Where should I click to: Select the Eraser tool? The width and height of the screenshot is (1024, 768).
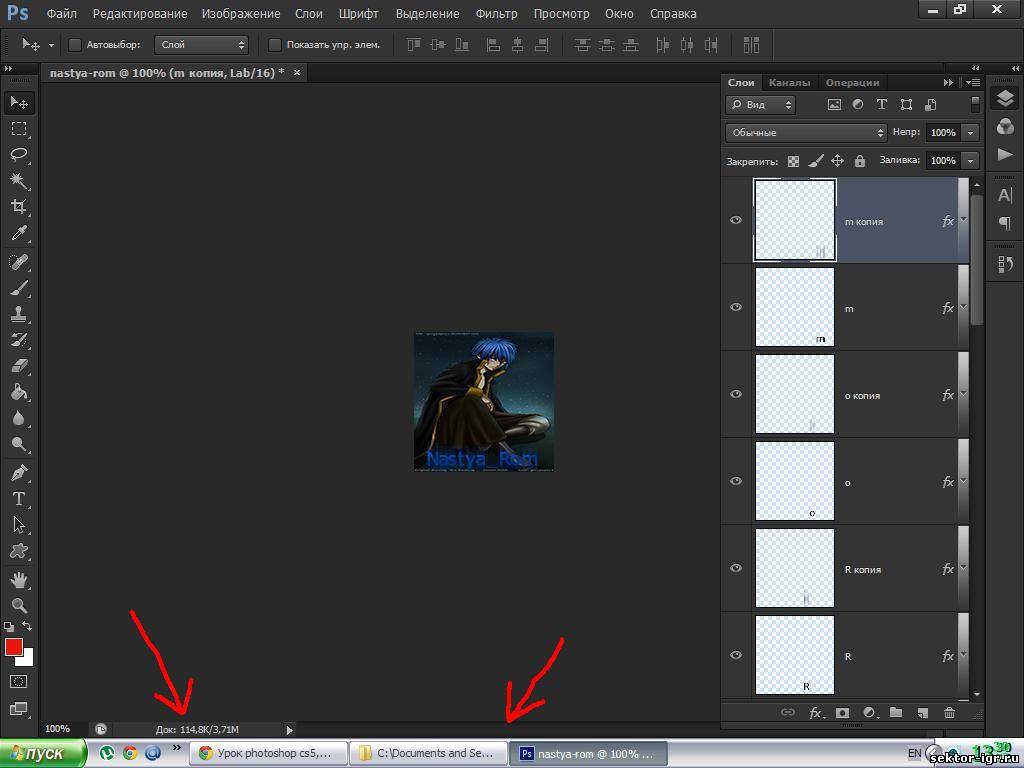point(19,366)
